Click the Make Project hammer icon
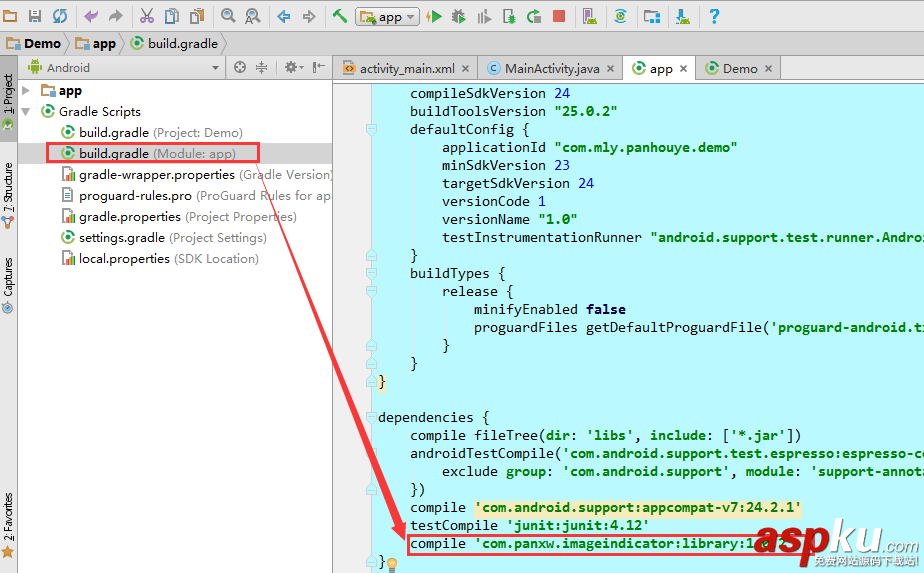This screenshot has width=924, height=573. point(340,16)
